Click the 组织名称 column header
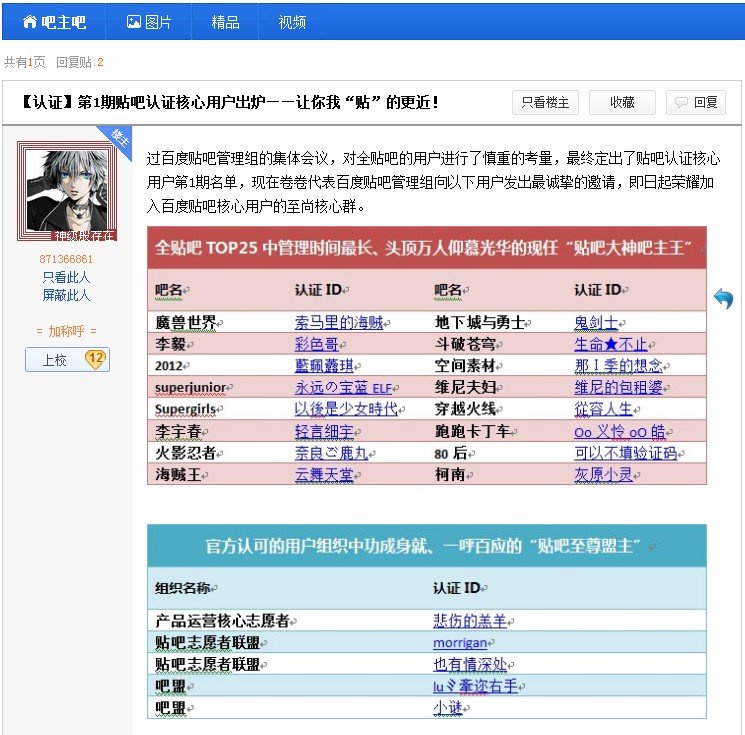 point(182,588)
